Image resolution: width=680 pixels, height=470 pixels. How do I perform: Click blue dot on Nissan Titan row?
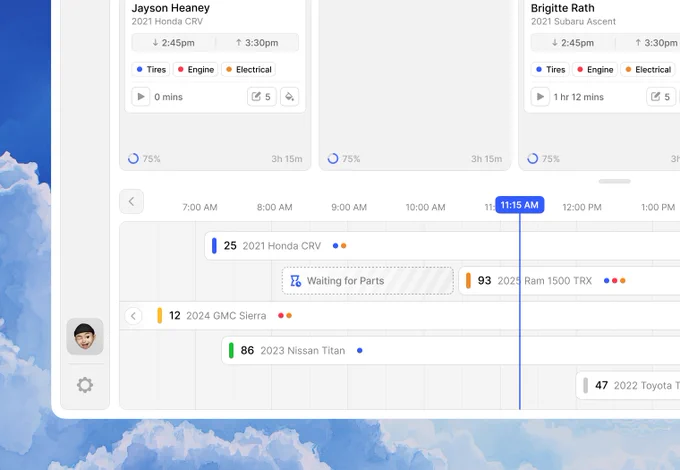pyautogui.click(x=360, y=350)
